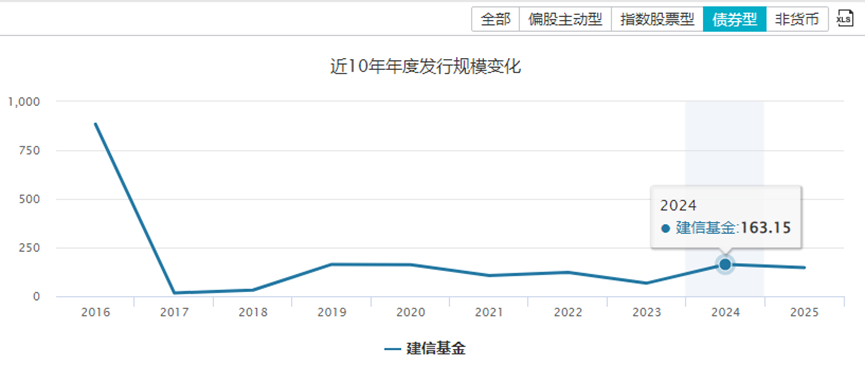Click the tooltip's 2024 heading
The image size is (865, 366).
(x=679, y=205)
